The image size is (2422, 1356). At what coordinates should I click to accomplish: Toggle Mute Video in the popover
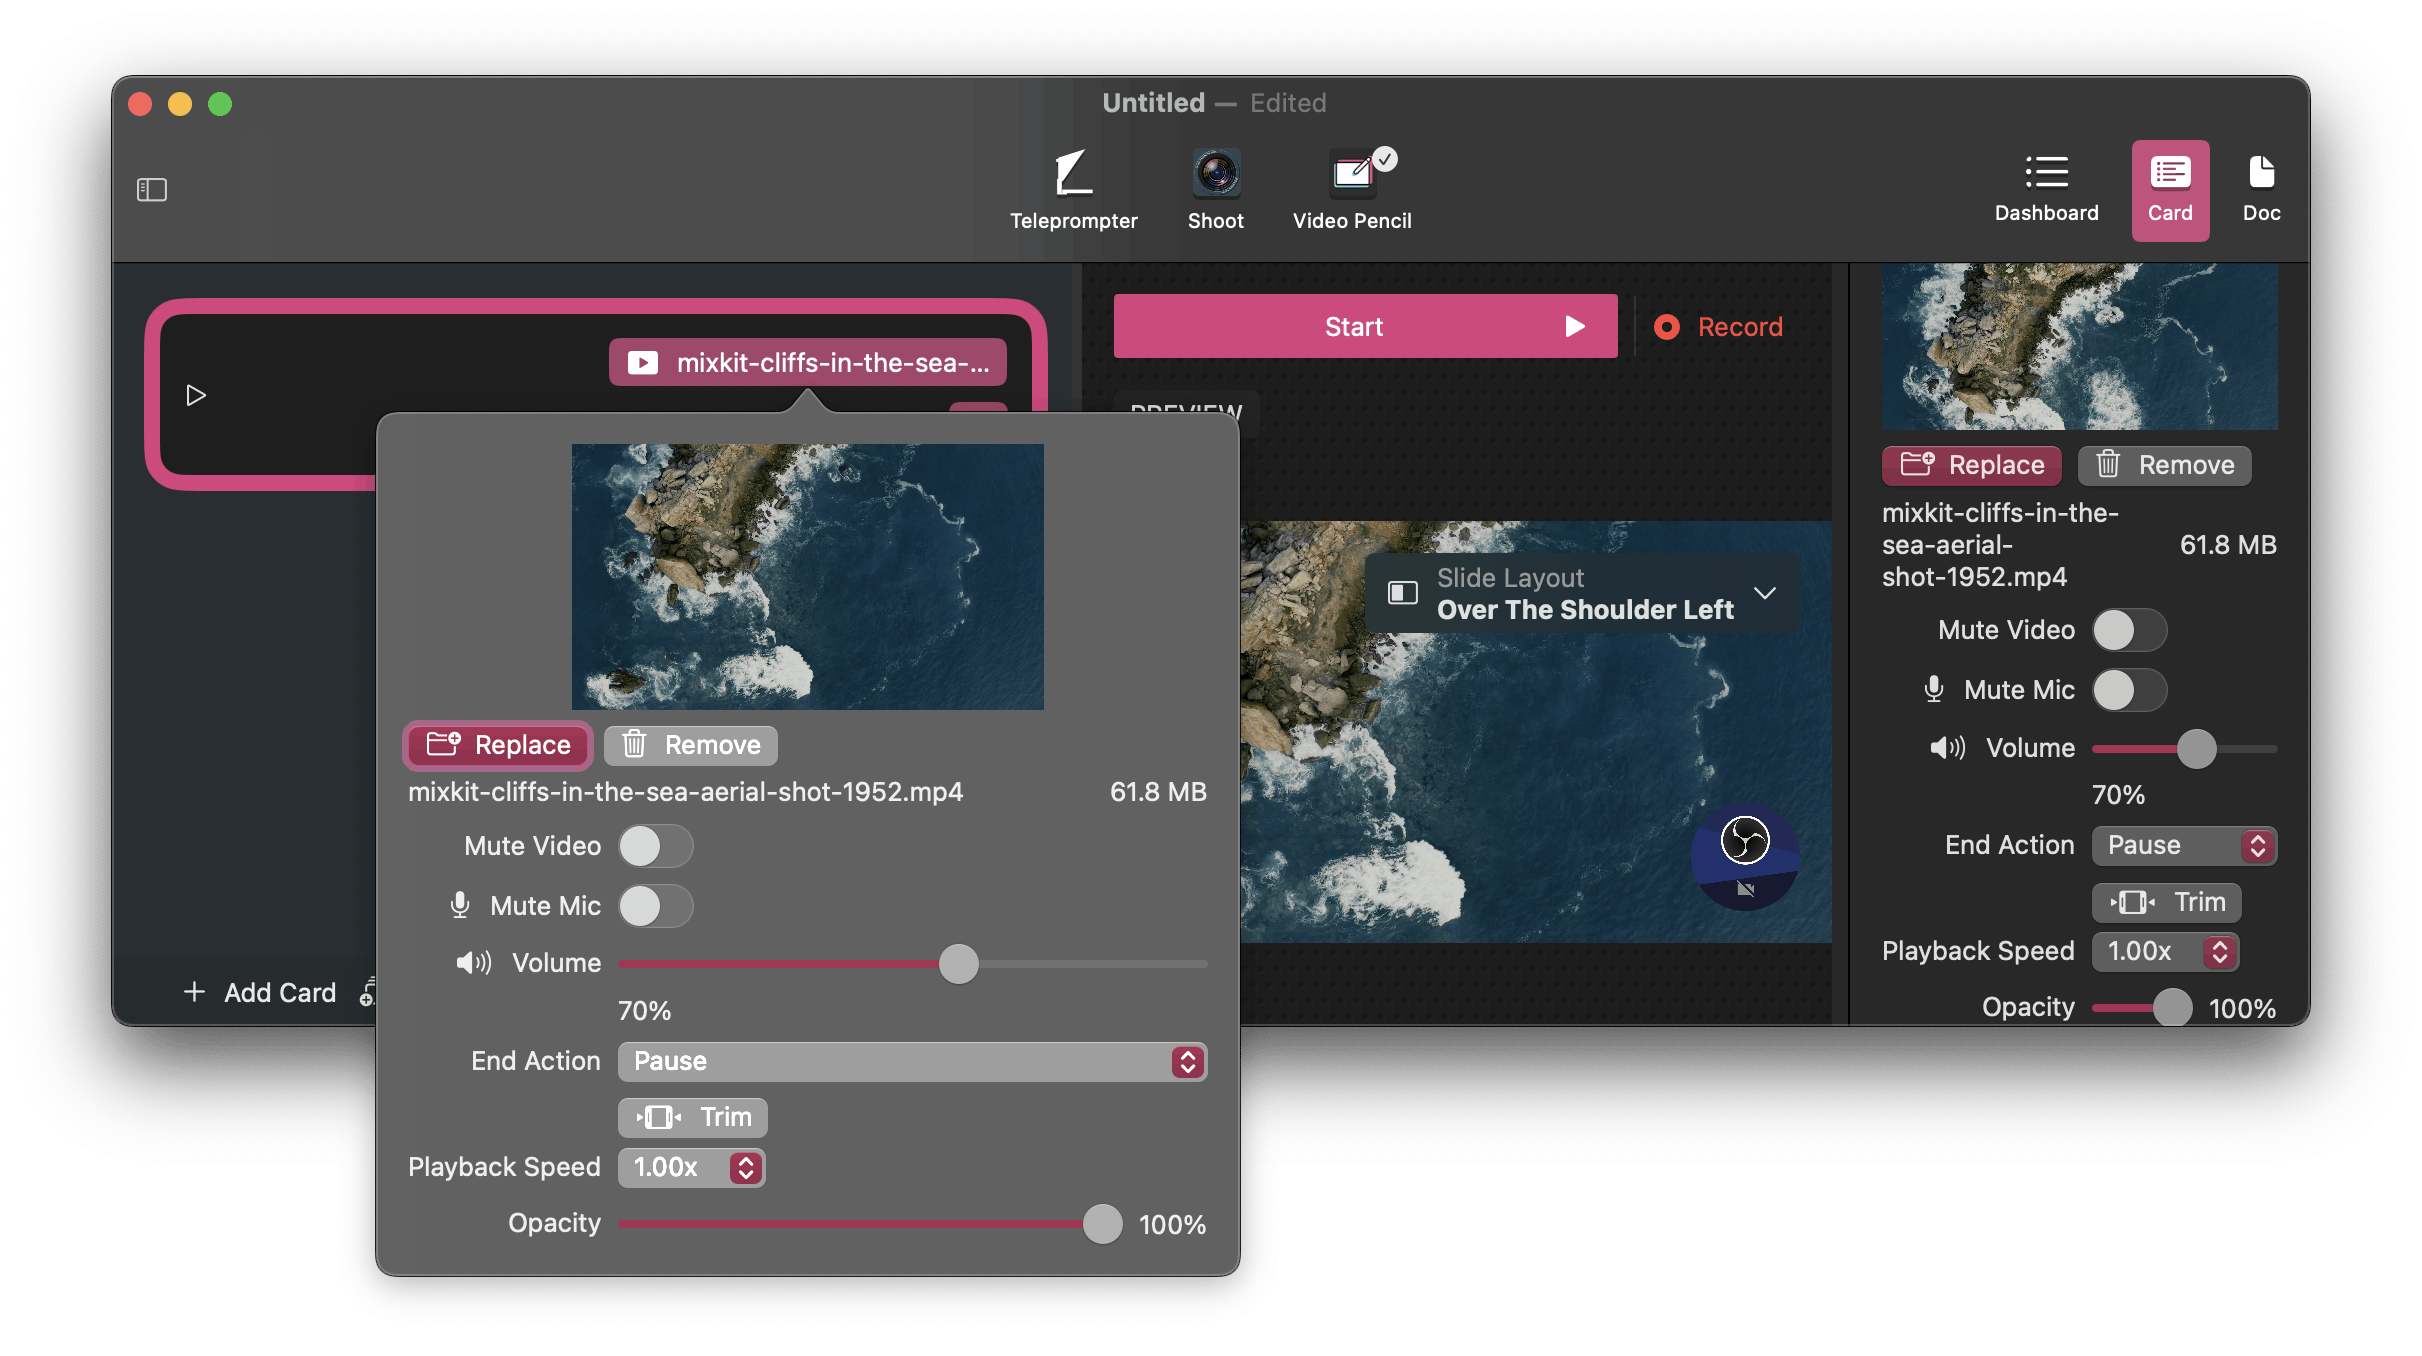point(655,846)
